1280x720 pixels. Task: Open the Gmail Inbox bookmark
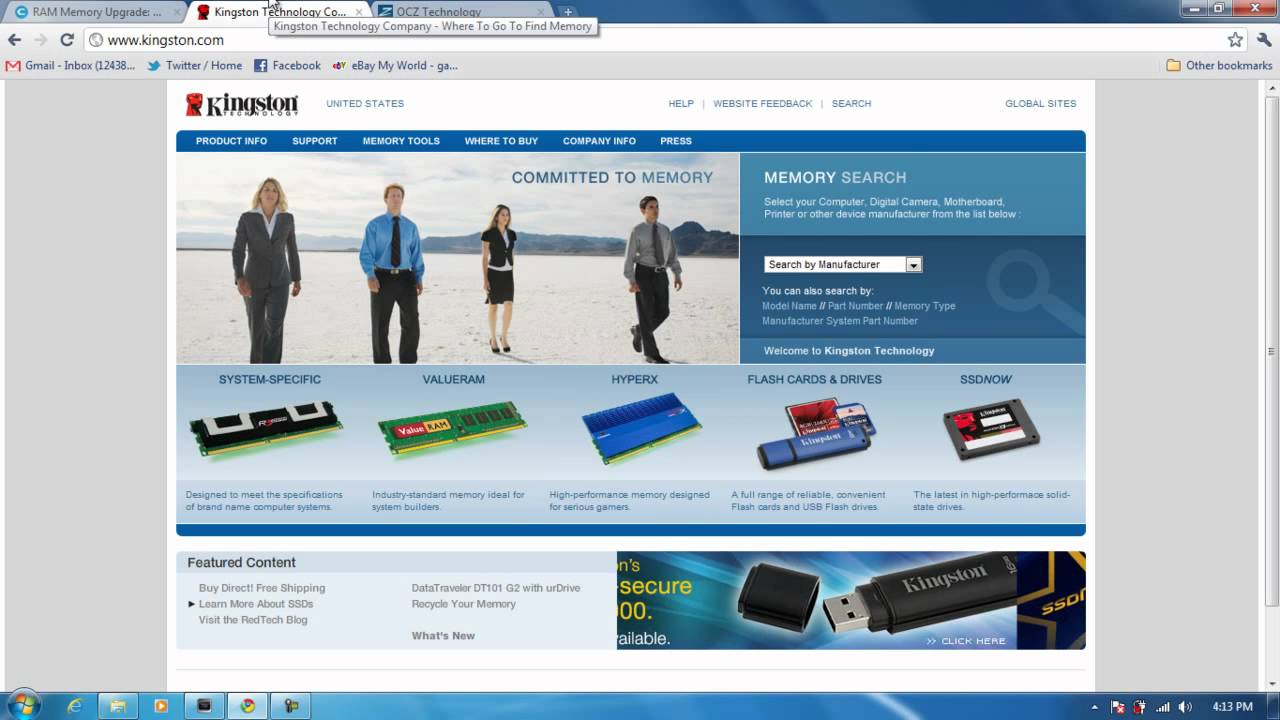coord(70,65)
